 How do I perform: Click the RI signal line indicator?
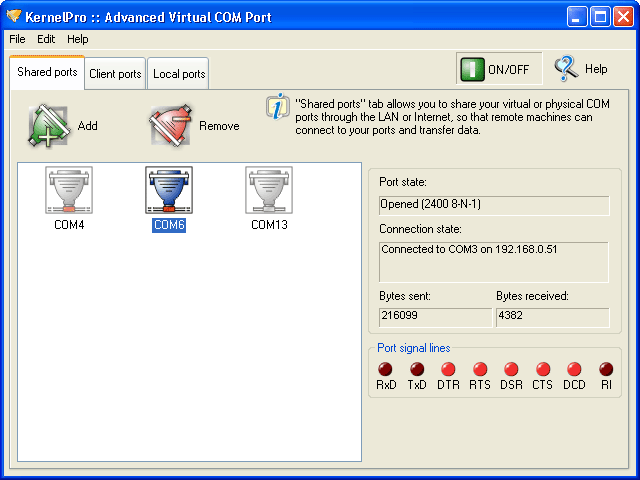coord(606,369)
